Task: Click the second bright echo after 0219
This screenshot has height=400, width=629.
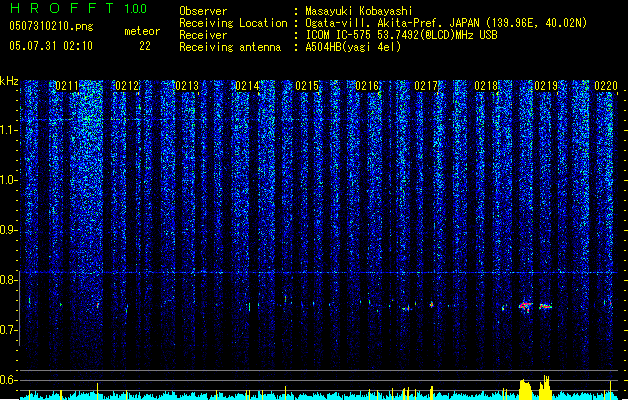Action: click(546, 307)
